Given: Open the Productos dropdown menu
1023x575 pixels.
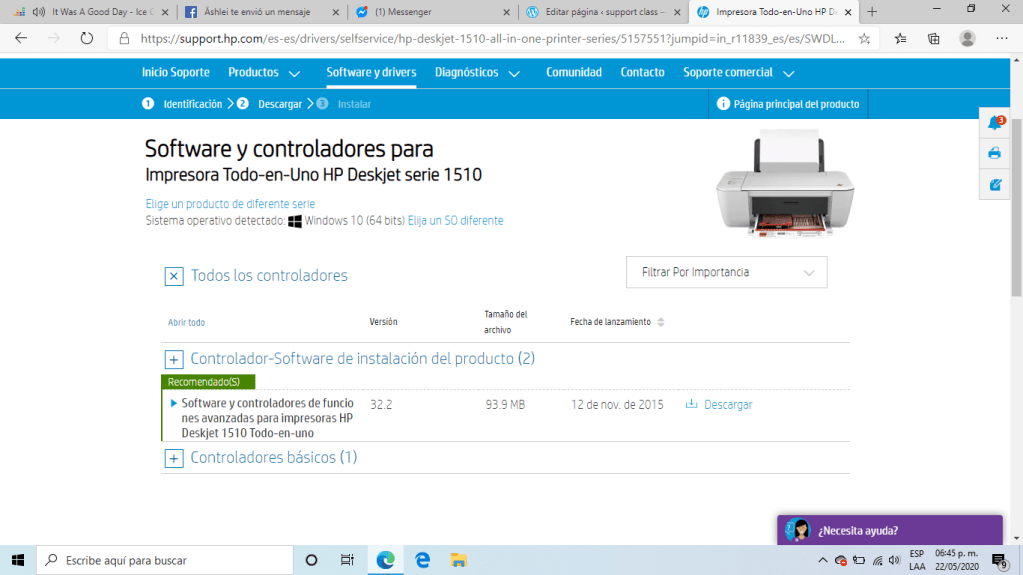Looking at the screenshot, I should click(x=264, y=73).
